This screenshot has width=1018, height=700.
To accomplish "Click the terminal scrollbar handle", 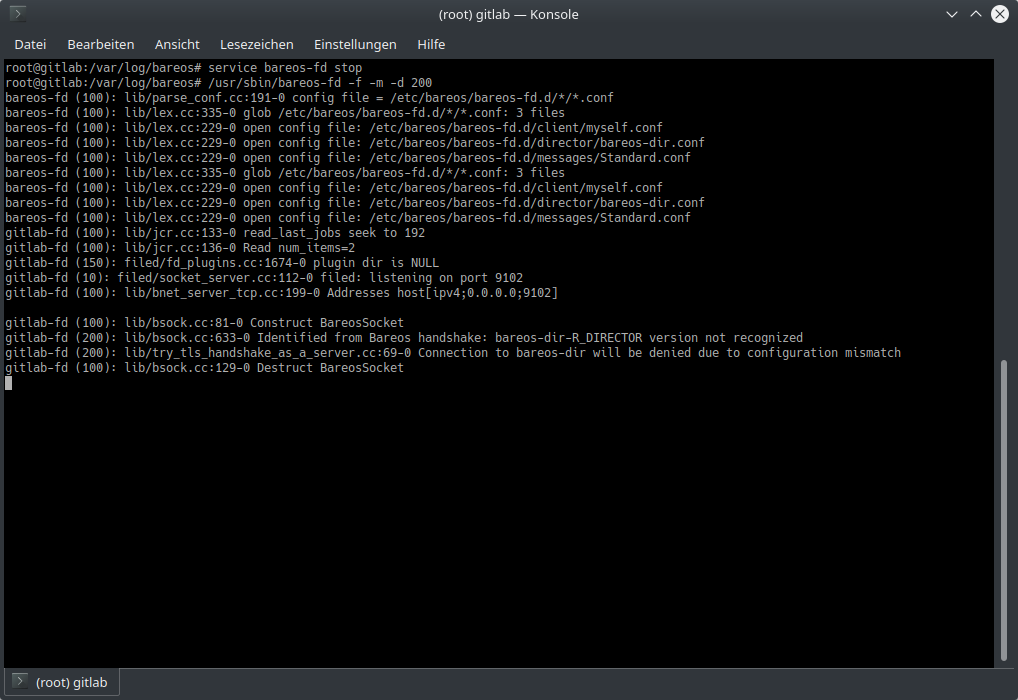I will coord(1005,510).
